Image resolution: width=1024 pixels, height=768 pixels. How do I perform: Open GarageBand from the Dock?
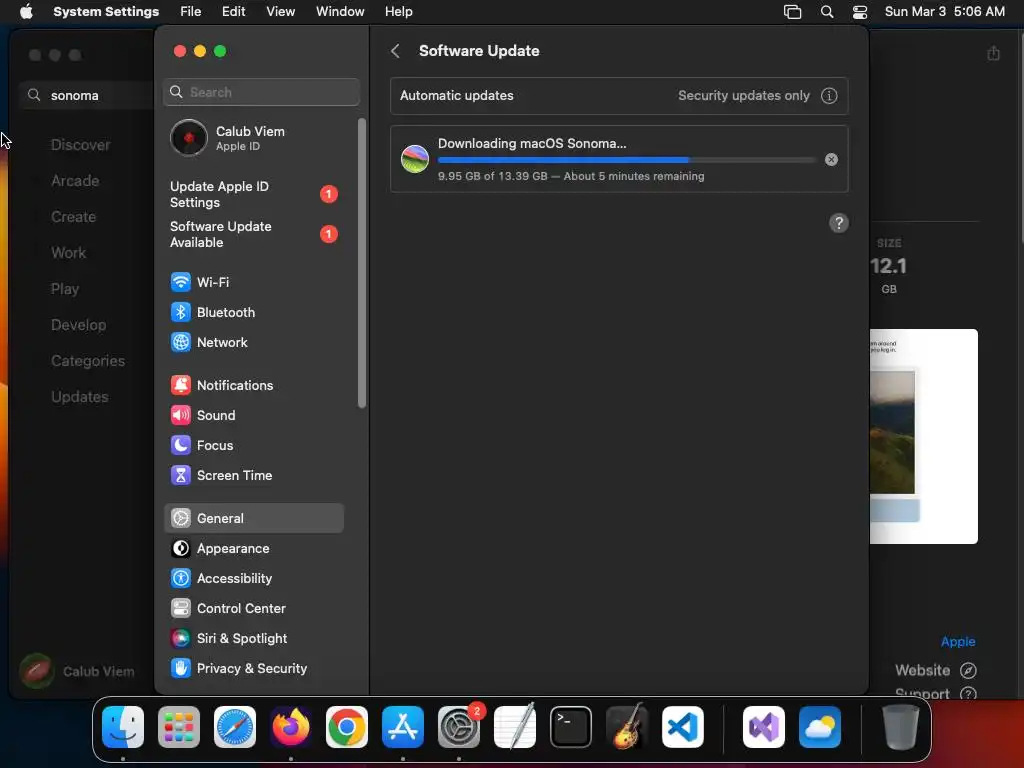(x=627, y=727)
